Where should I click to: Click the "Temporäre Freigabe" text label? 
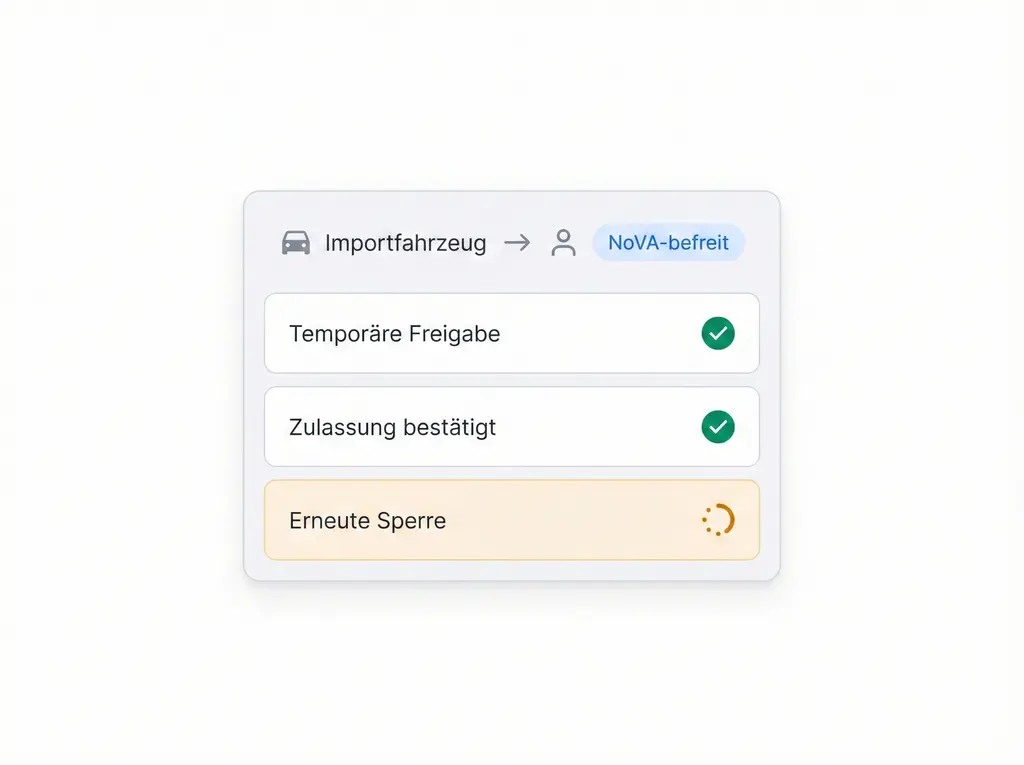(x=394, y=334)
